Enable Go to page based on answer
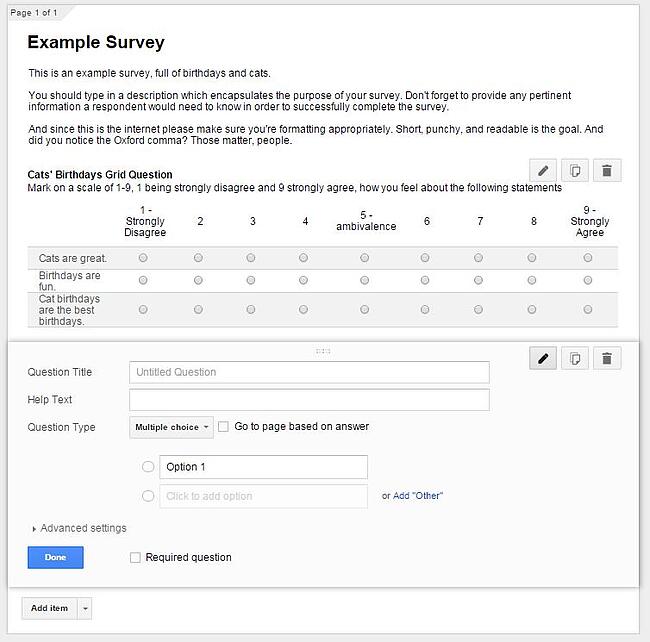650x642 pixels. [x=224, y=427]
